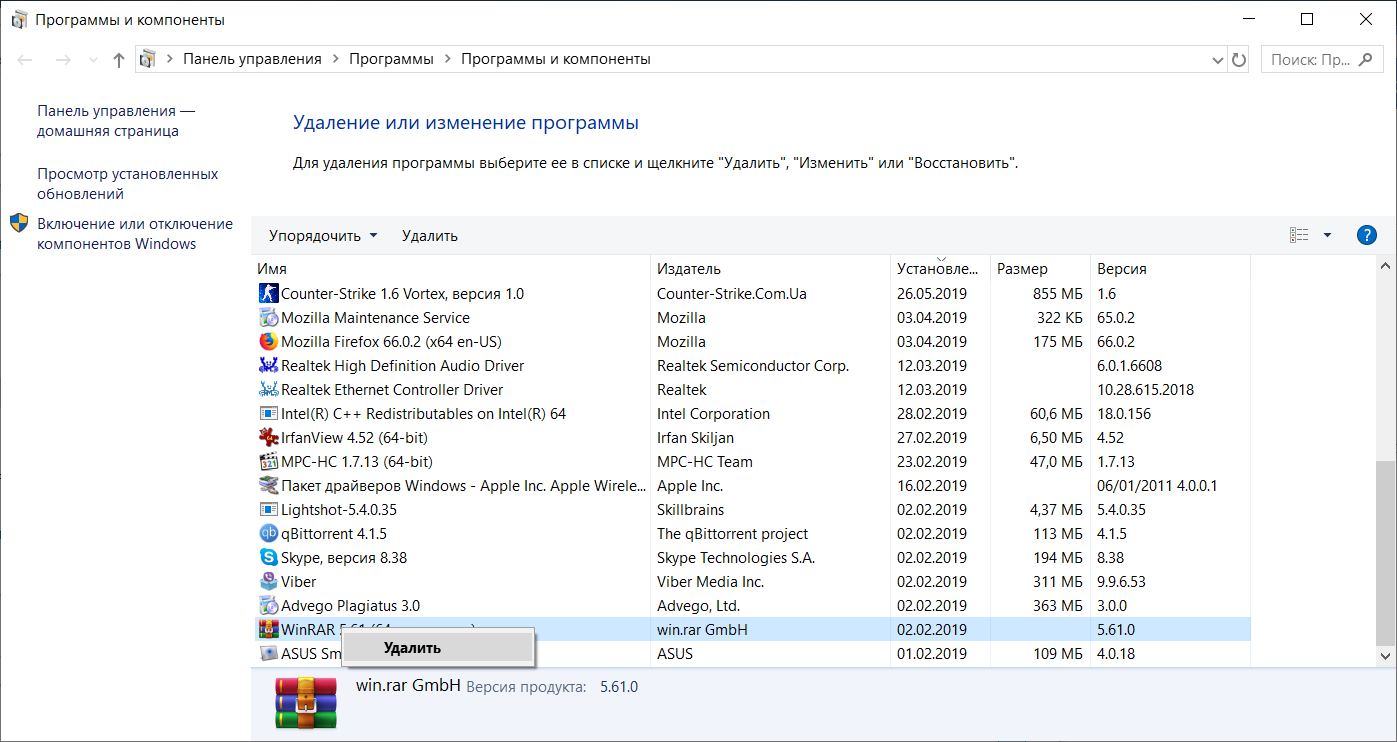Click the IrfanView 4.52 icon

(268, 438)
